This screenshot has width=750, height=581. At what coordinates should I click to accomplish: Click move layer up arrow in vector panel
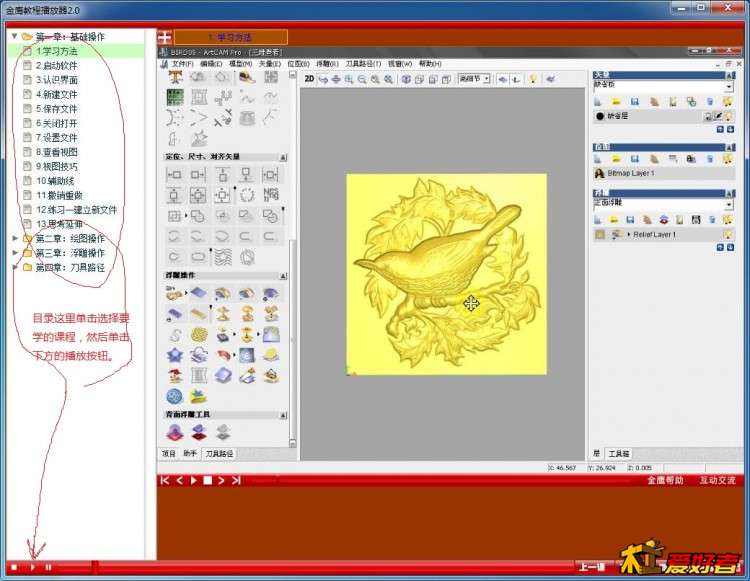pyautogui.click(x=720, y=130)
